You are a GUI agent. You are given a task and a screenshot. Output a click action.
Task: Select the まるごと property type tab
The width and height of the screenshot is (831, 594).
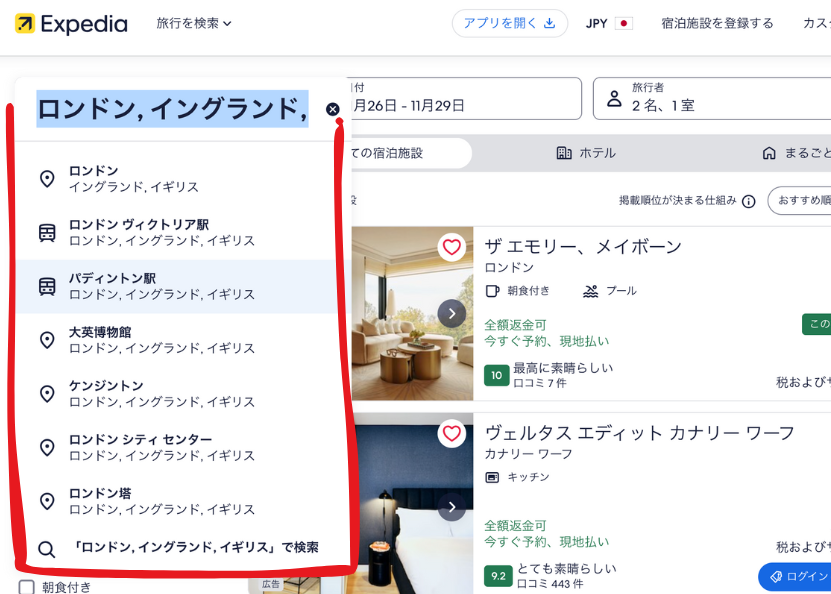tap(795, 153)
